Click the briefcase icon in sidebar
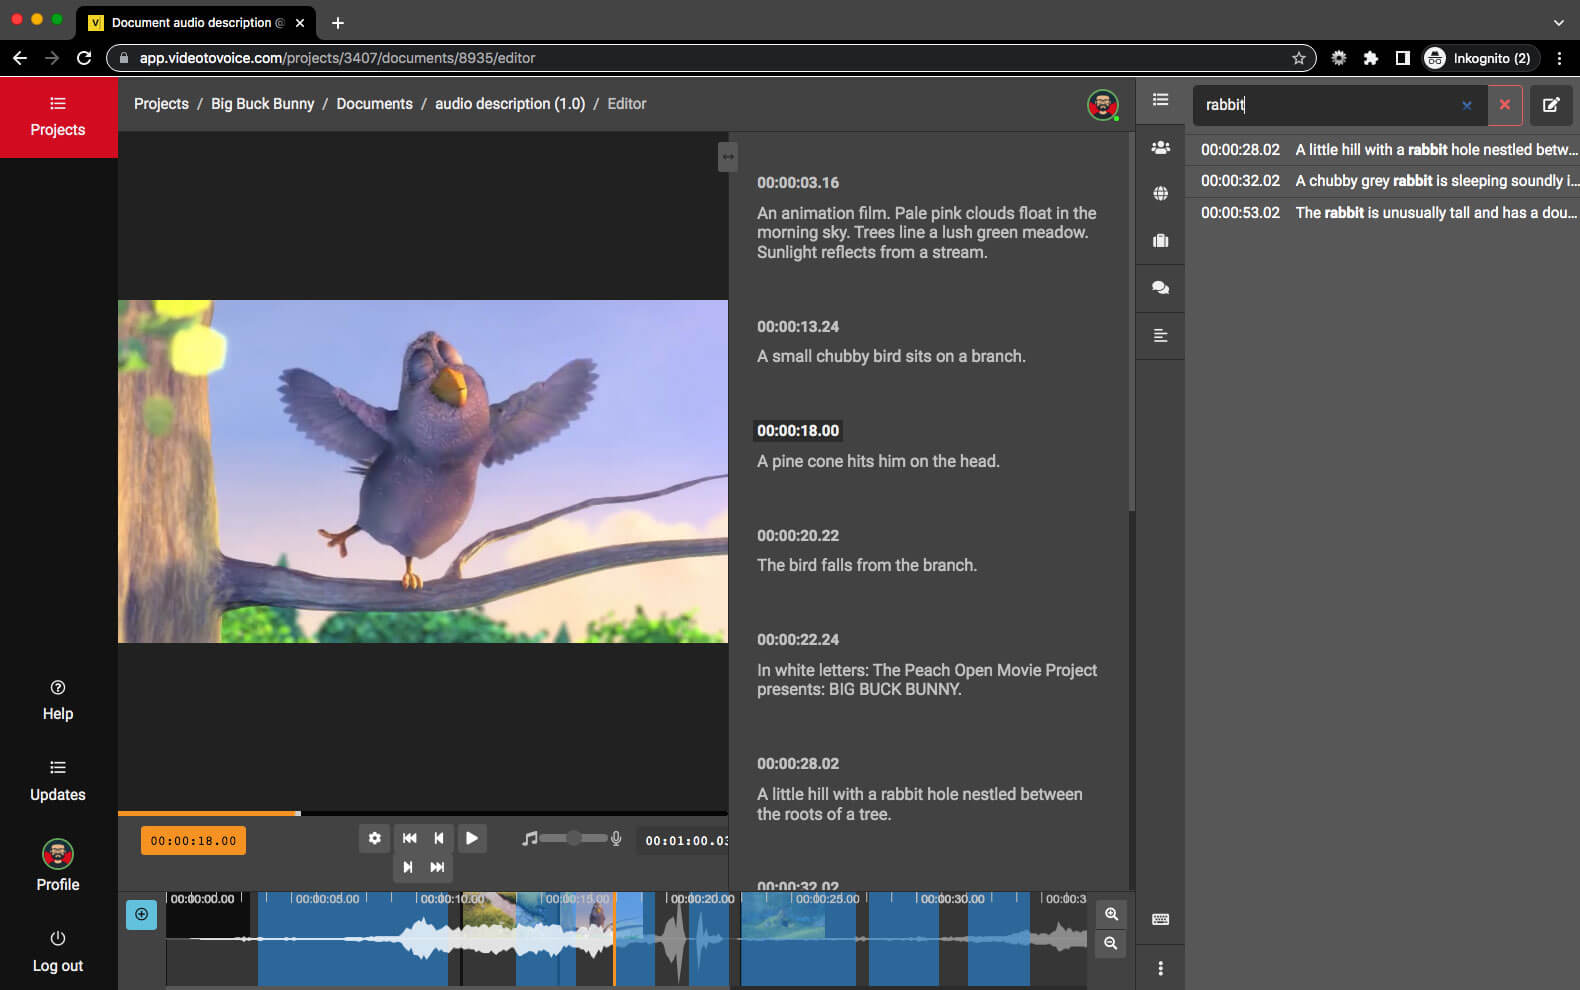This screenshot has height=990, width=1580. point(1160,241)
